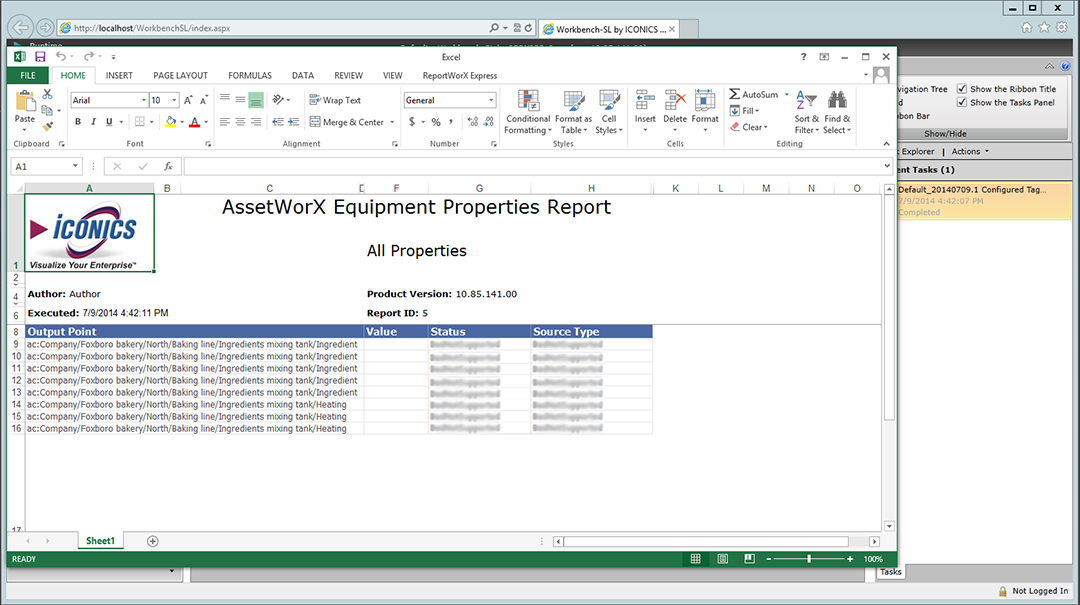This screenshot has width=1080, height=605.
Task: Switch to the FORMULAS ribbon tab
Action: point(249,75)
